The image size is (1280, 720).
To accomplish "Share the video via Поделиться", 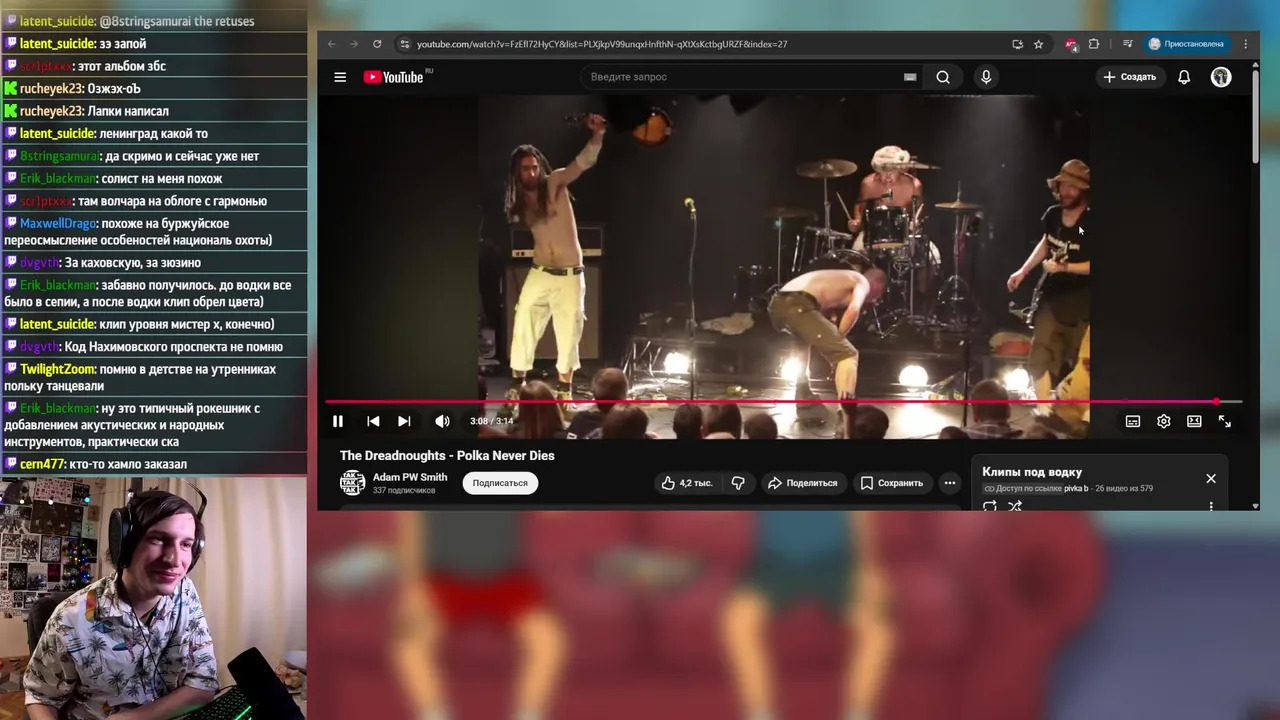I will pos(802,483).
